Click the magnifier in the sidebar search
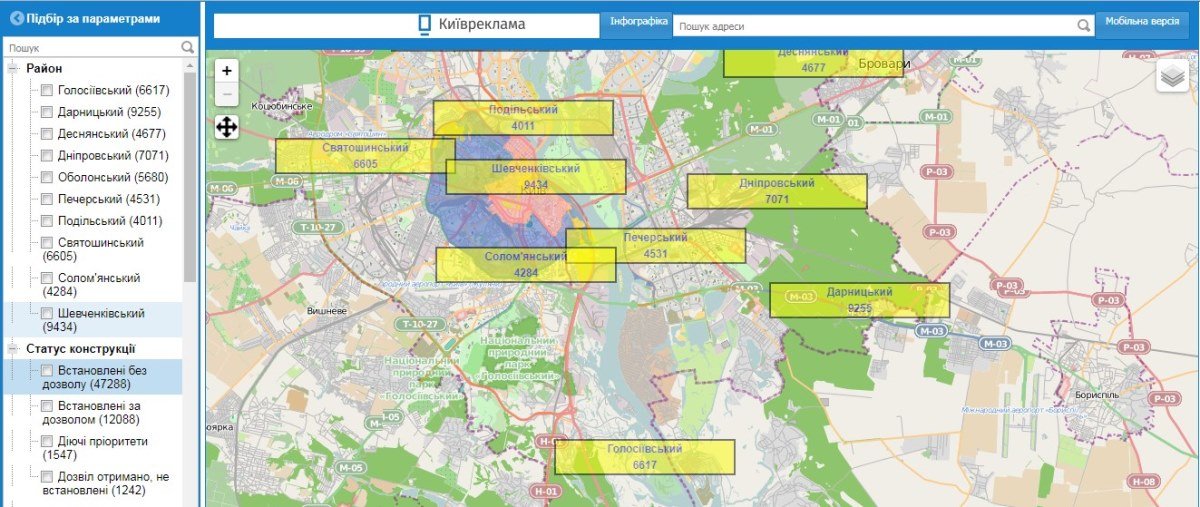Image resolution: width=1200 pixels, height=507 pixels. [x=188, y=47]
